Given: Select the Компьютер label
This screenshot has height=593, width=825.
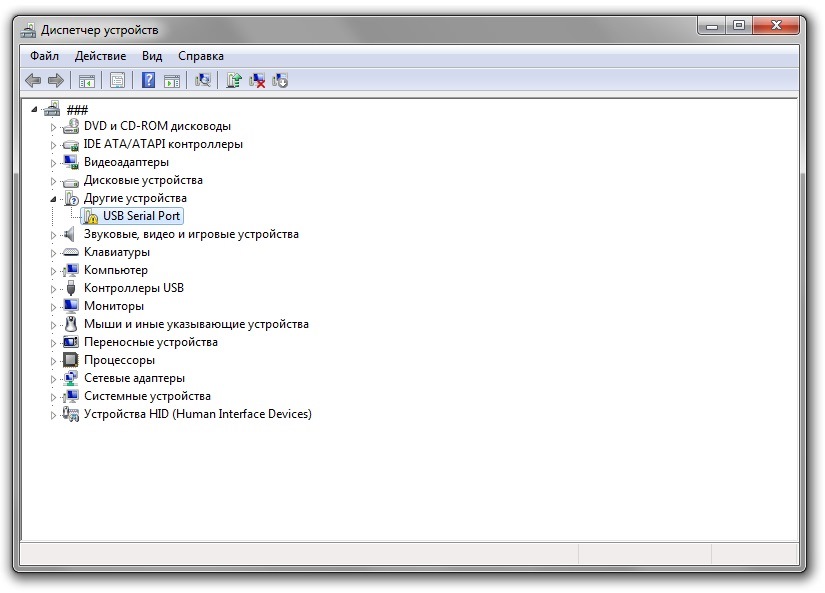Looking at the screenshot, I should coord(116,270).
